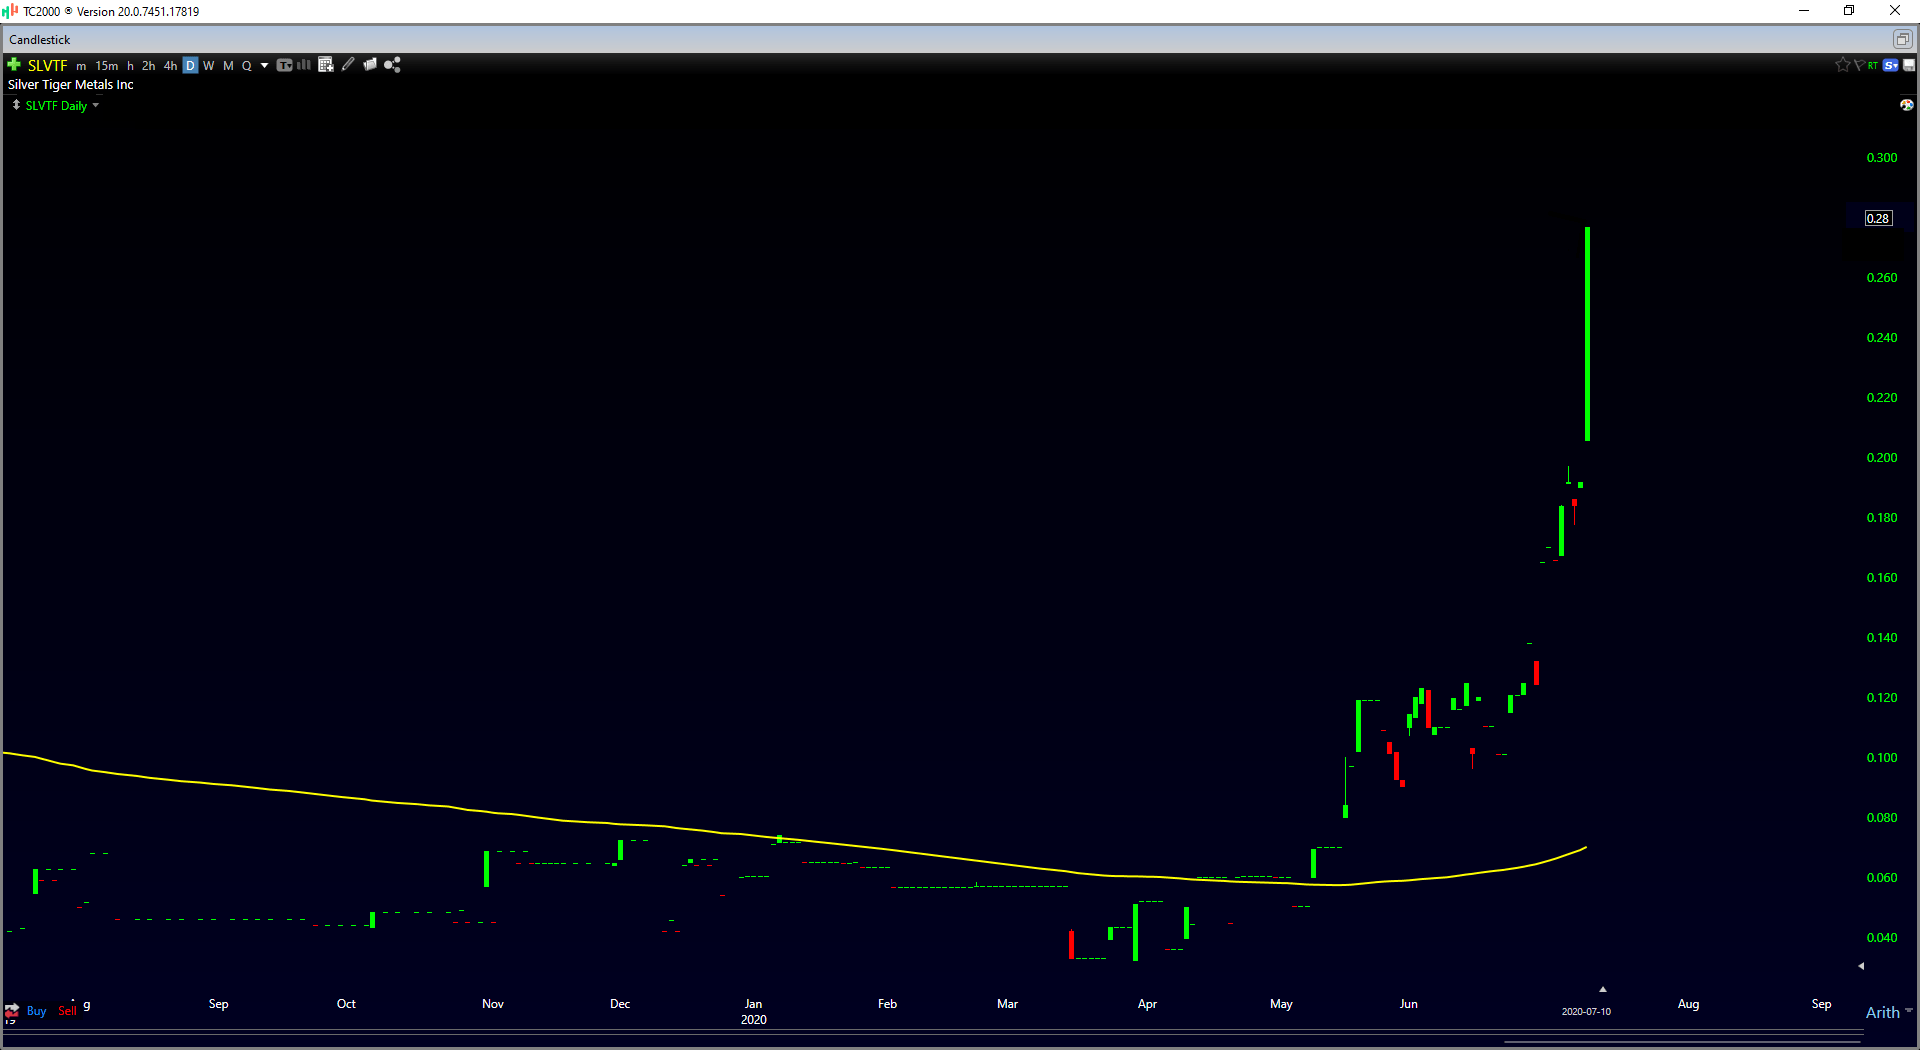Click the Buy link
Image resolution: width=1920 pixels, height=1050 pixels.
(36, 1011)
